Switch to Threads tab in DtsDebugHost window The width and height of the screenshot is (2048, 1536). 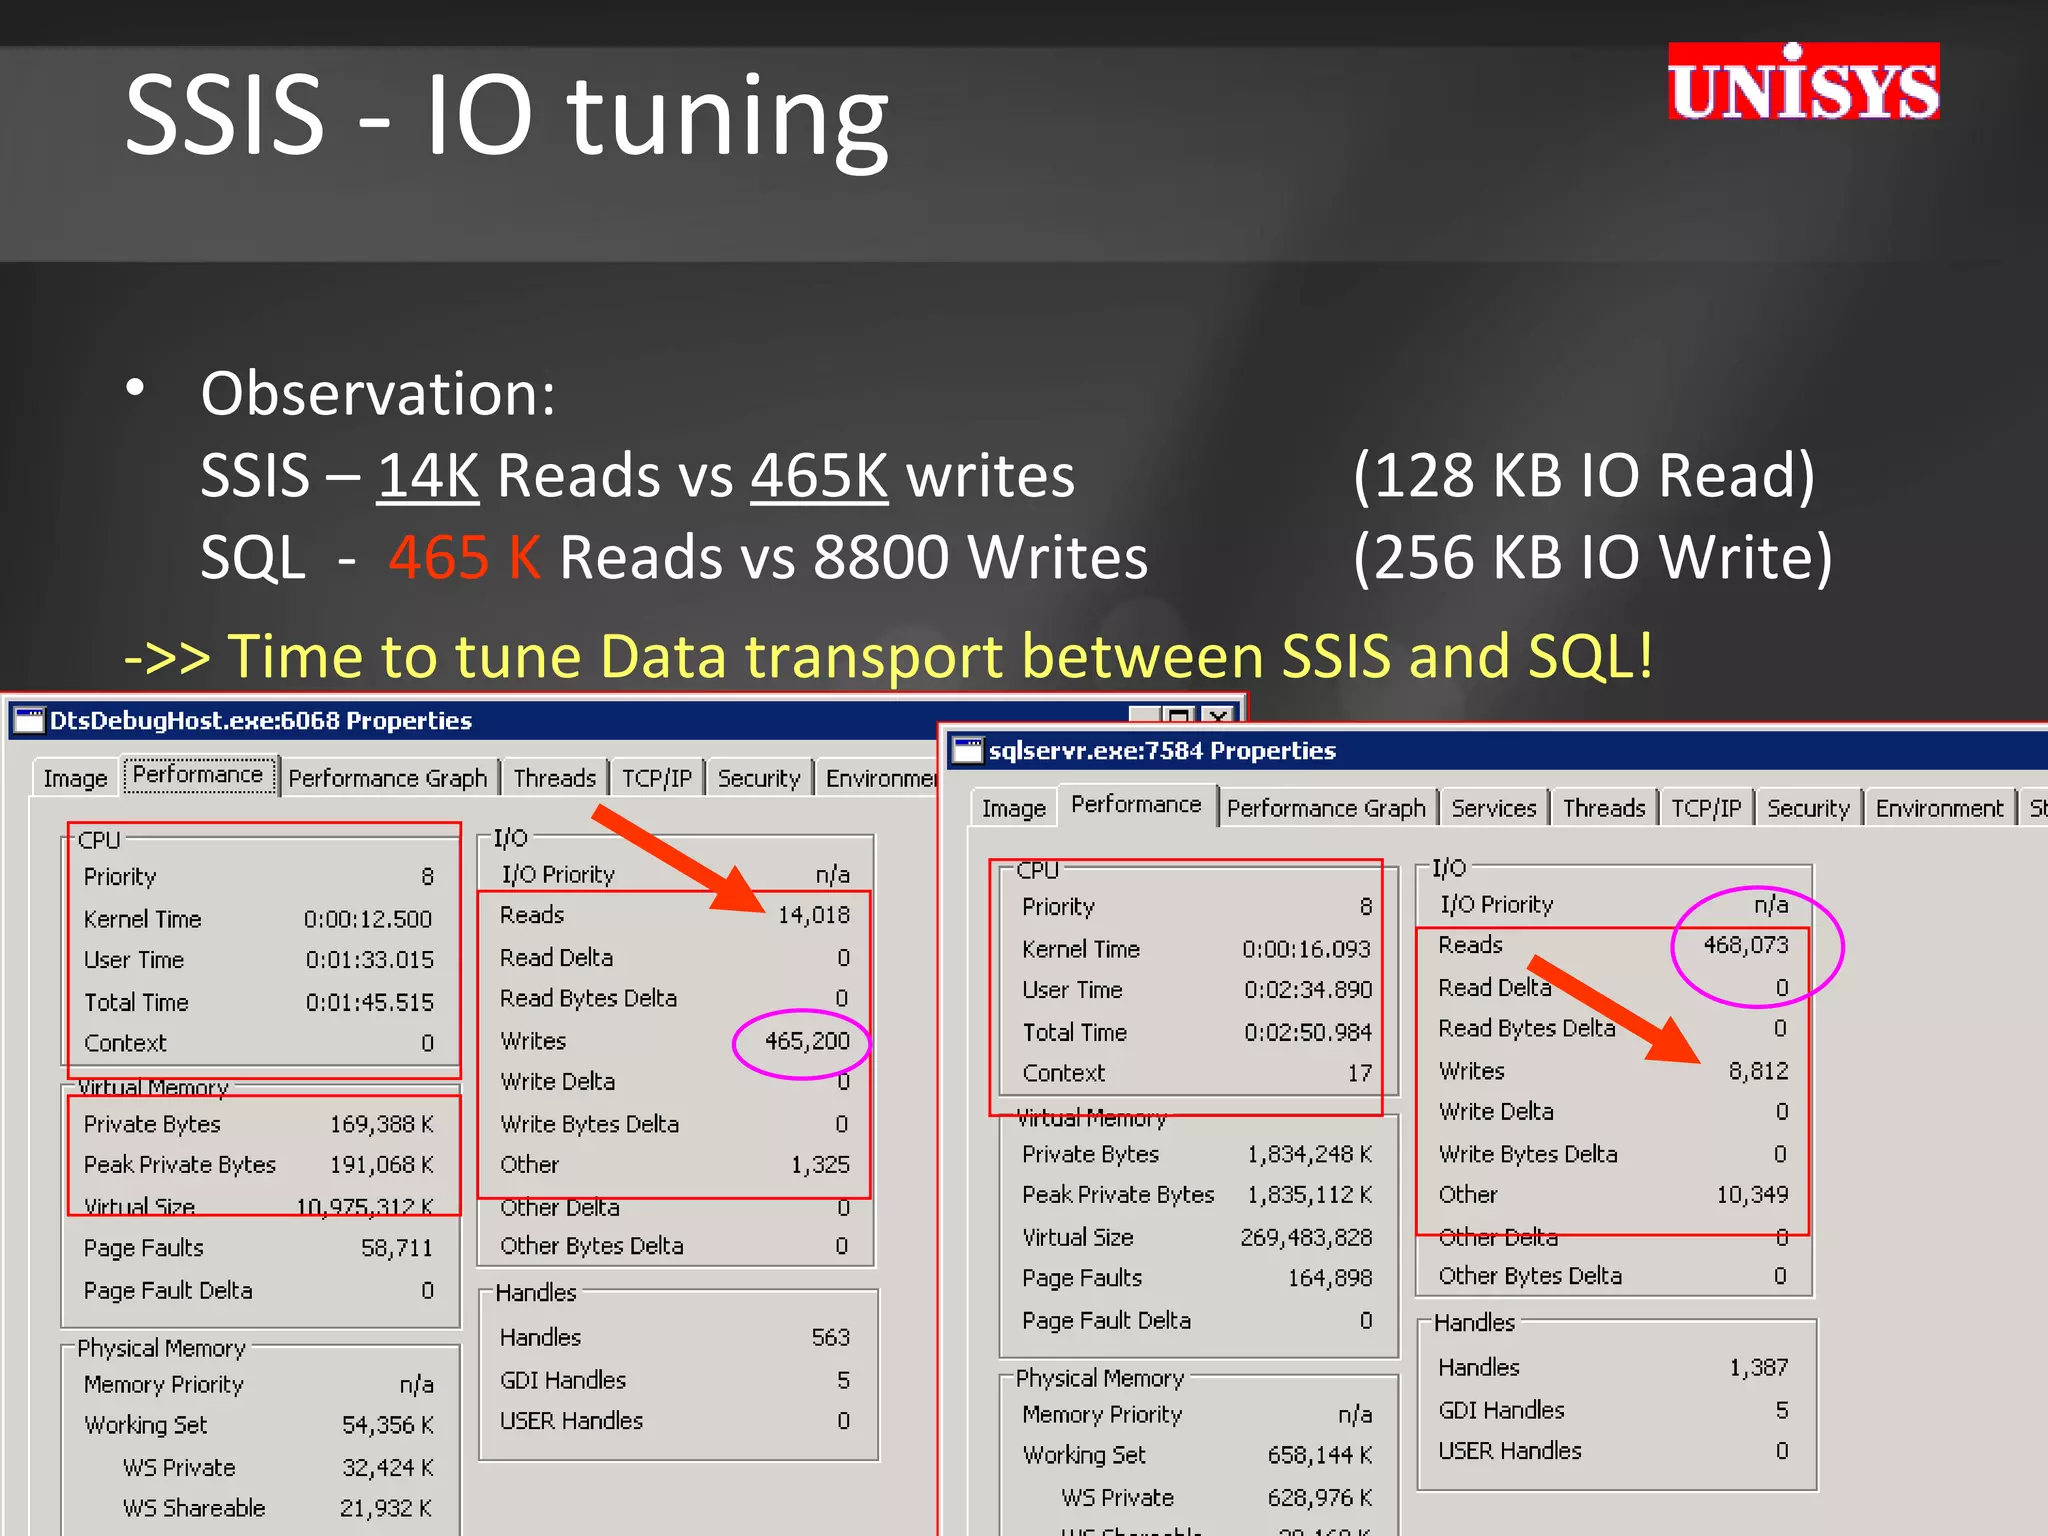tap(555, 778)
